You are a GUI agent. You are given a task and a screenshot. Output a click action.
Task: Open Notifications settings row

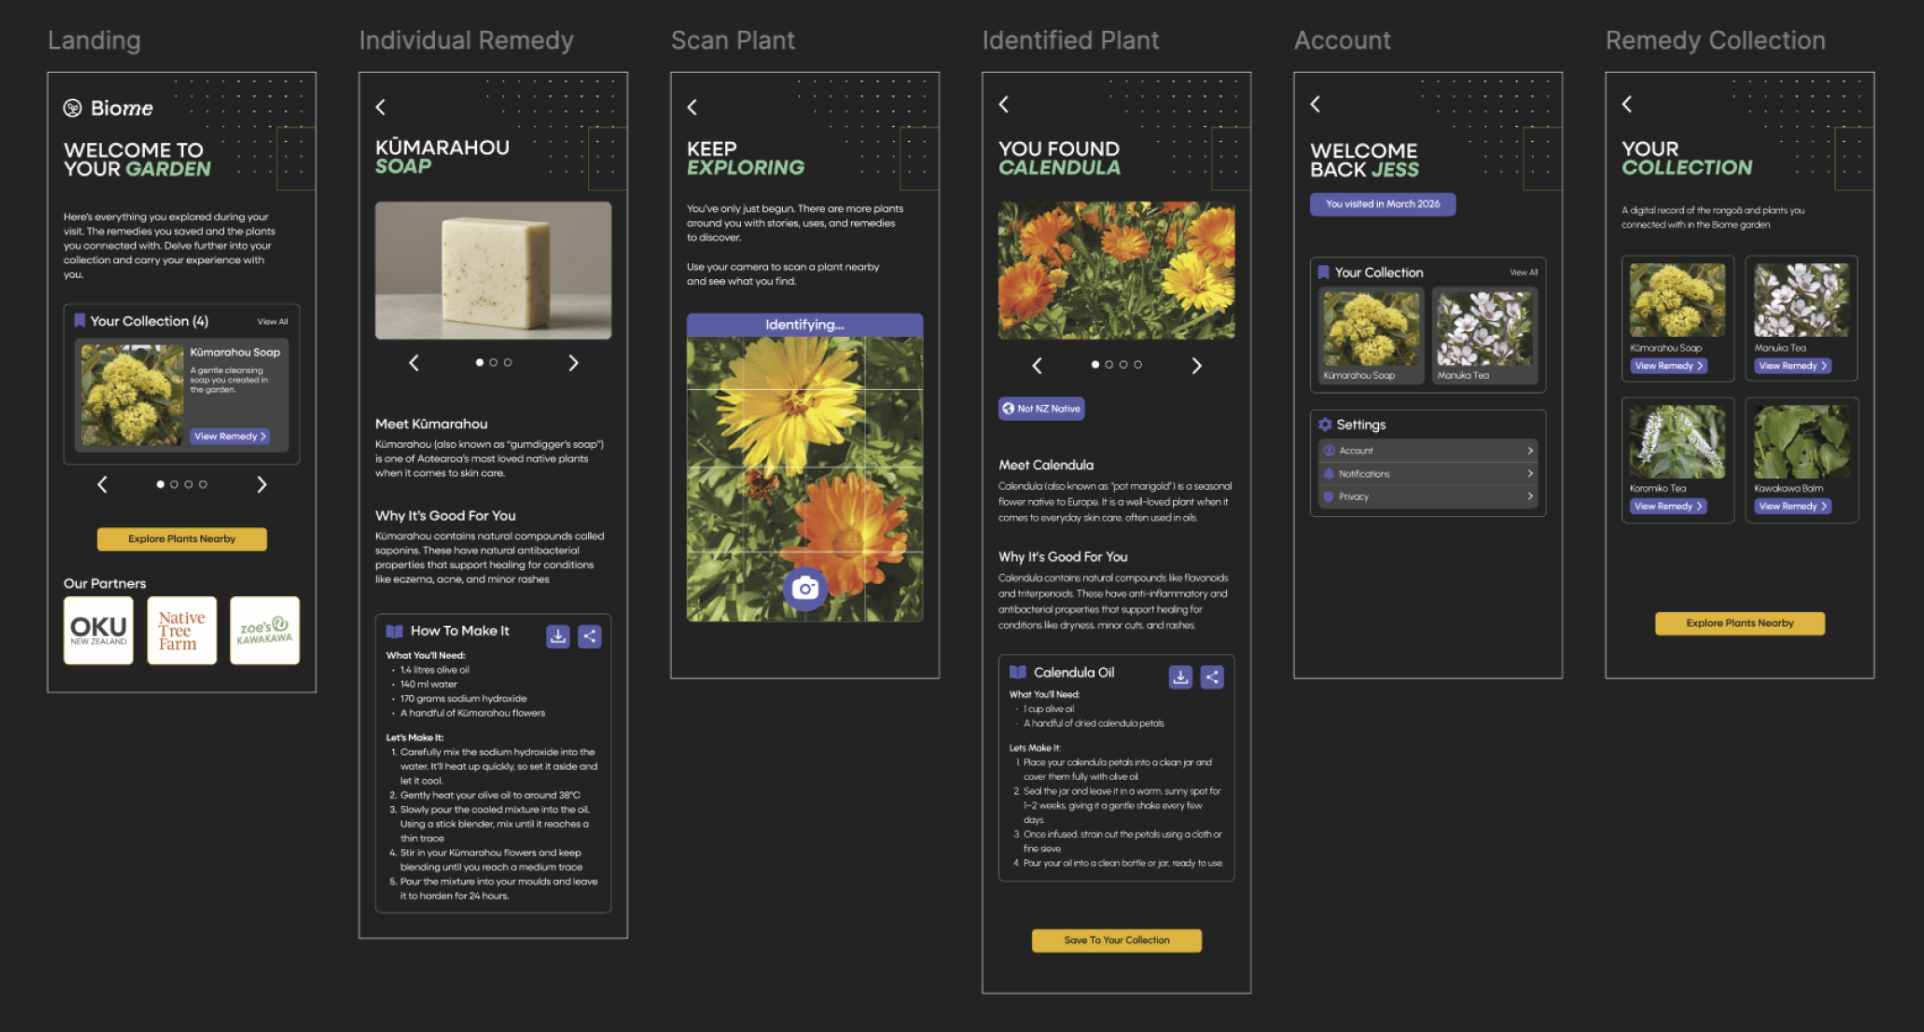coord(1427,474)
